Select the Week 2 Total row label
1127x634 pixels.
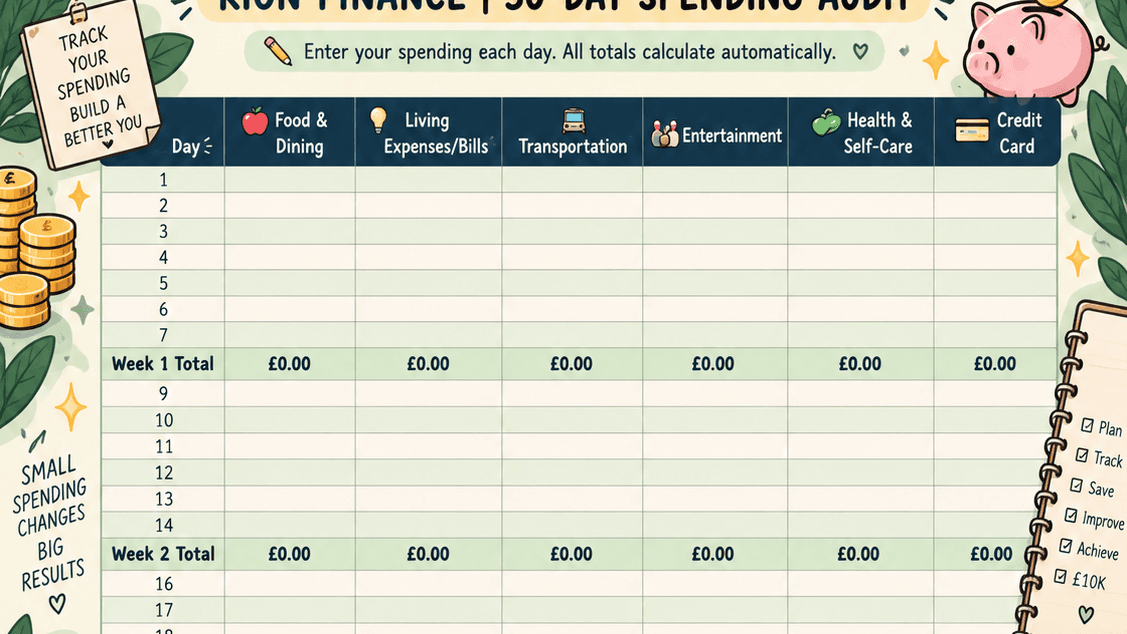point(163,554)
